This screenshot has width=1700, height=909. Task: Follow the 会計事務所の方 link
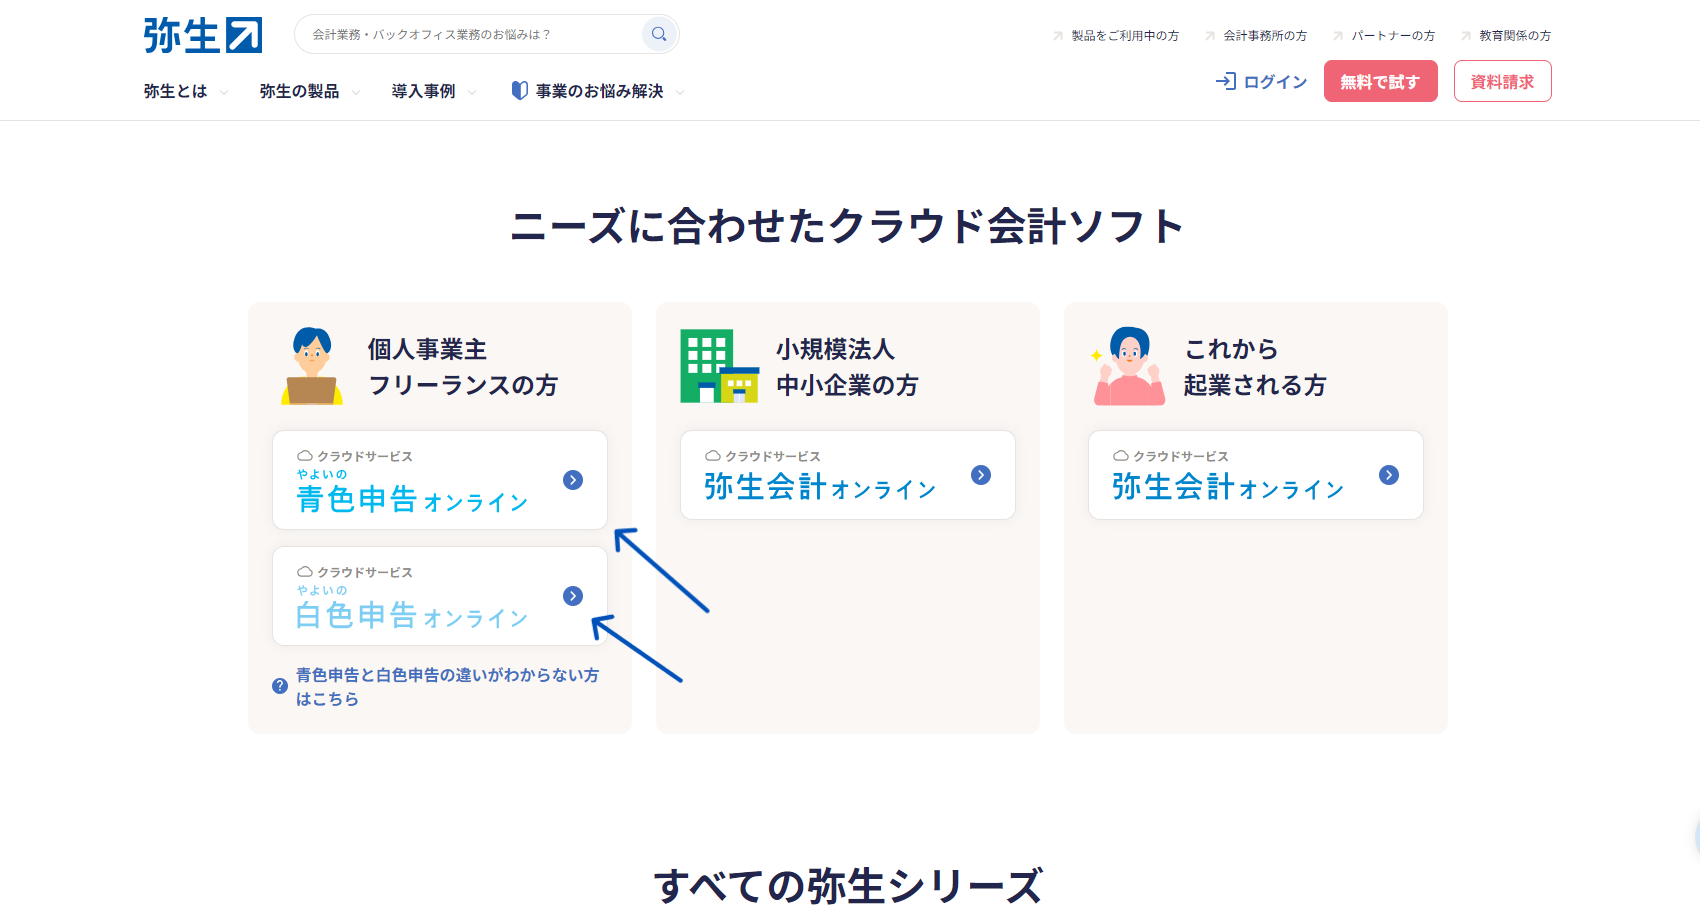[x=1265, y=35]
